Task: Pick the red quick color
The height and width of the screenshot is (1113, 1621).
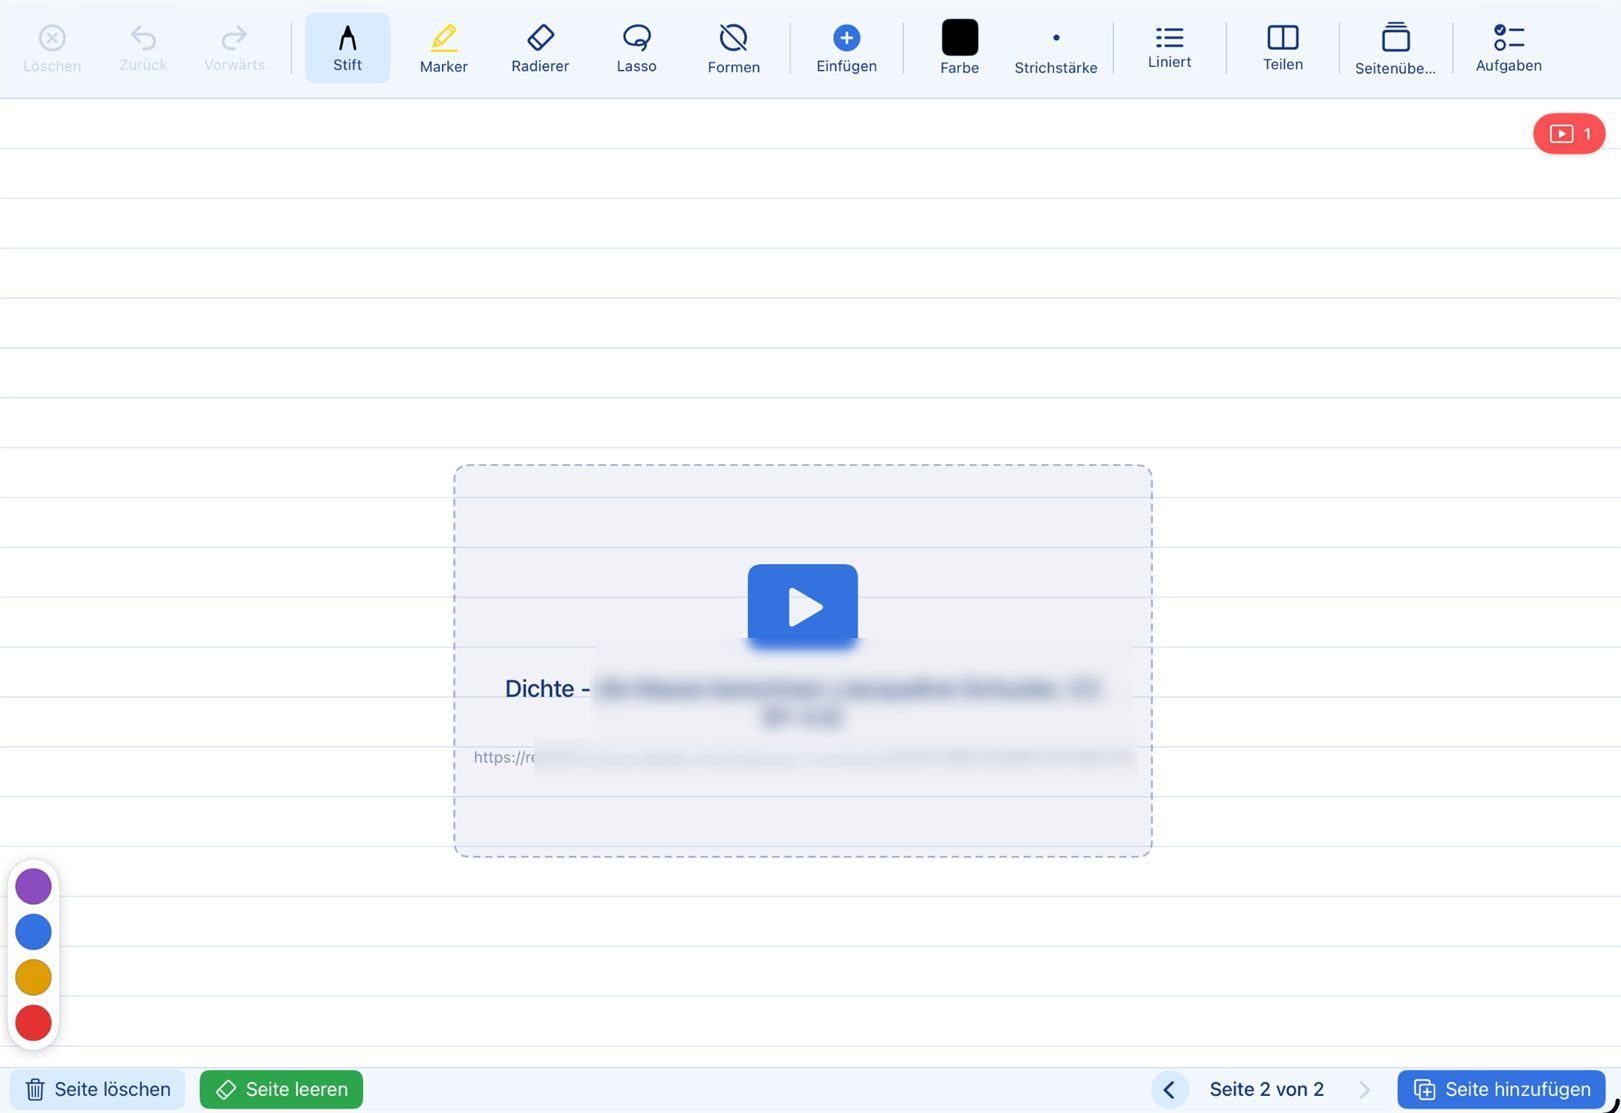Action: point(33,1023)
